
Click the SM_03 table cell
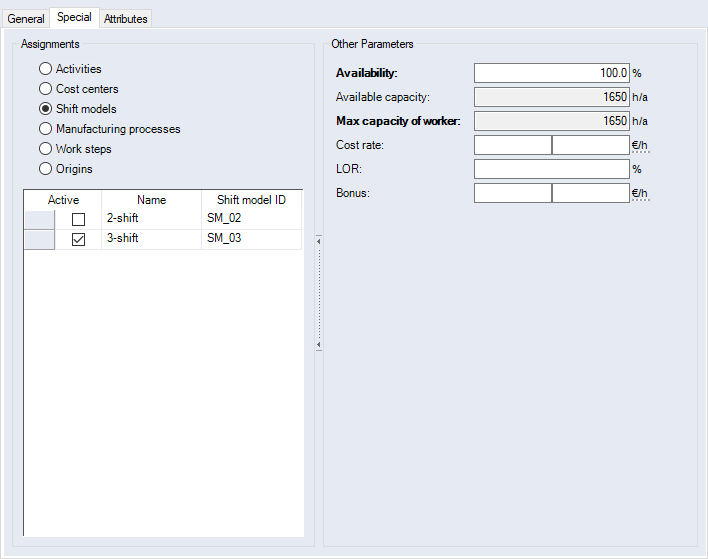tap(251, 239)
